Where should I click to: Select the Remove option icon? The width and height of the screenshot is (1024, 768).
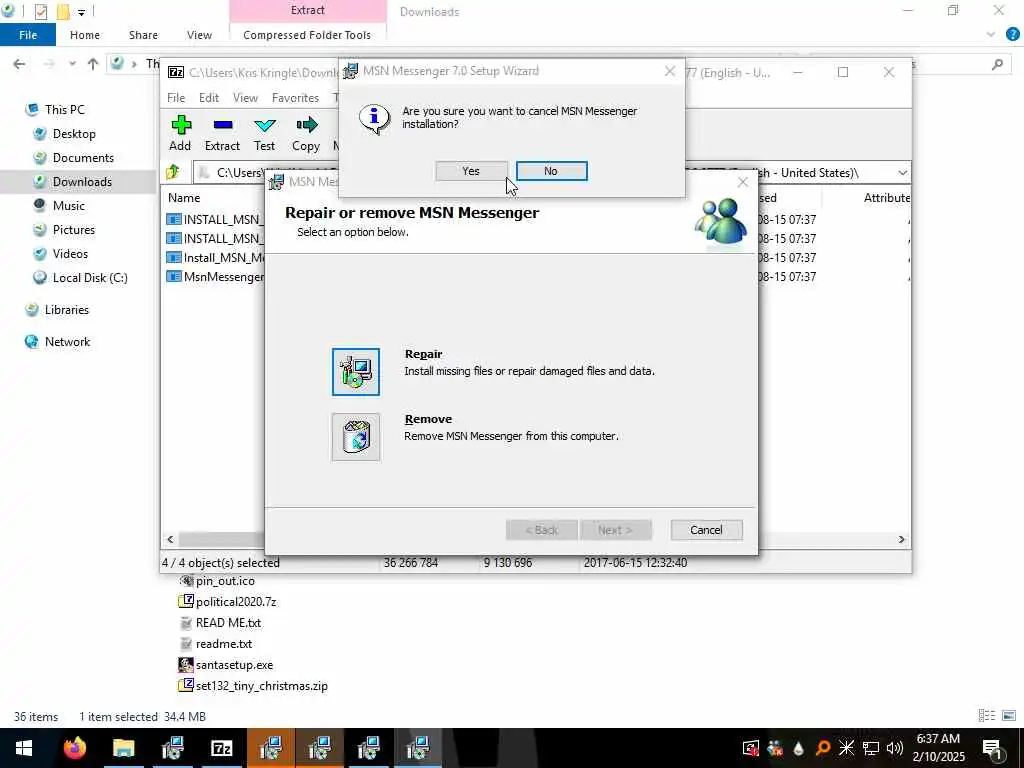click(356, 437)
